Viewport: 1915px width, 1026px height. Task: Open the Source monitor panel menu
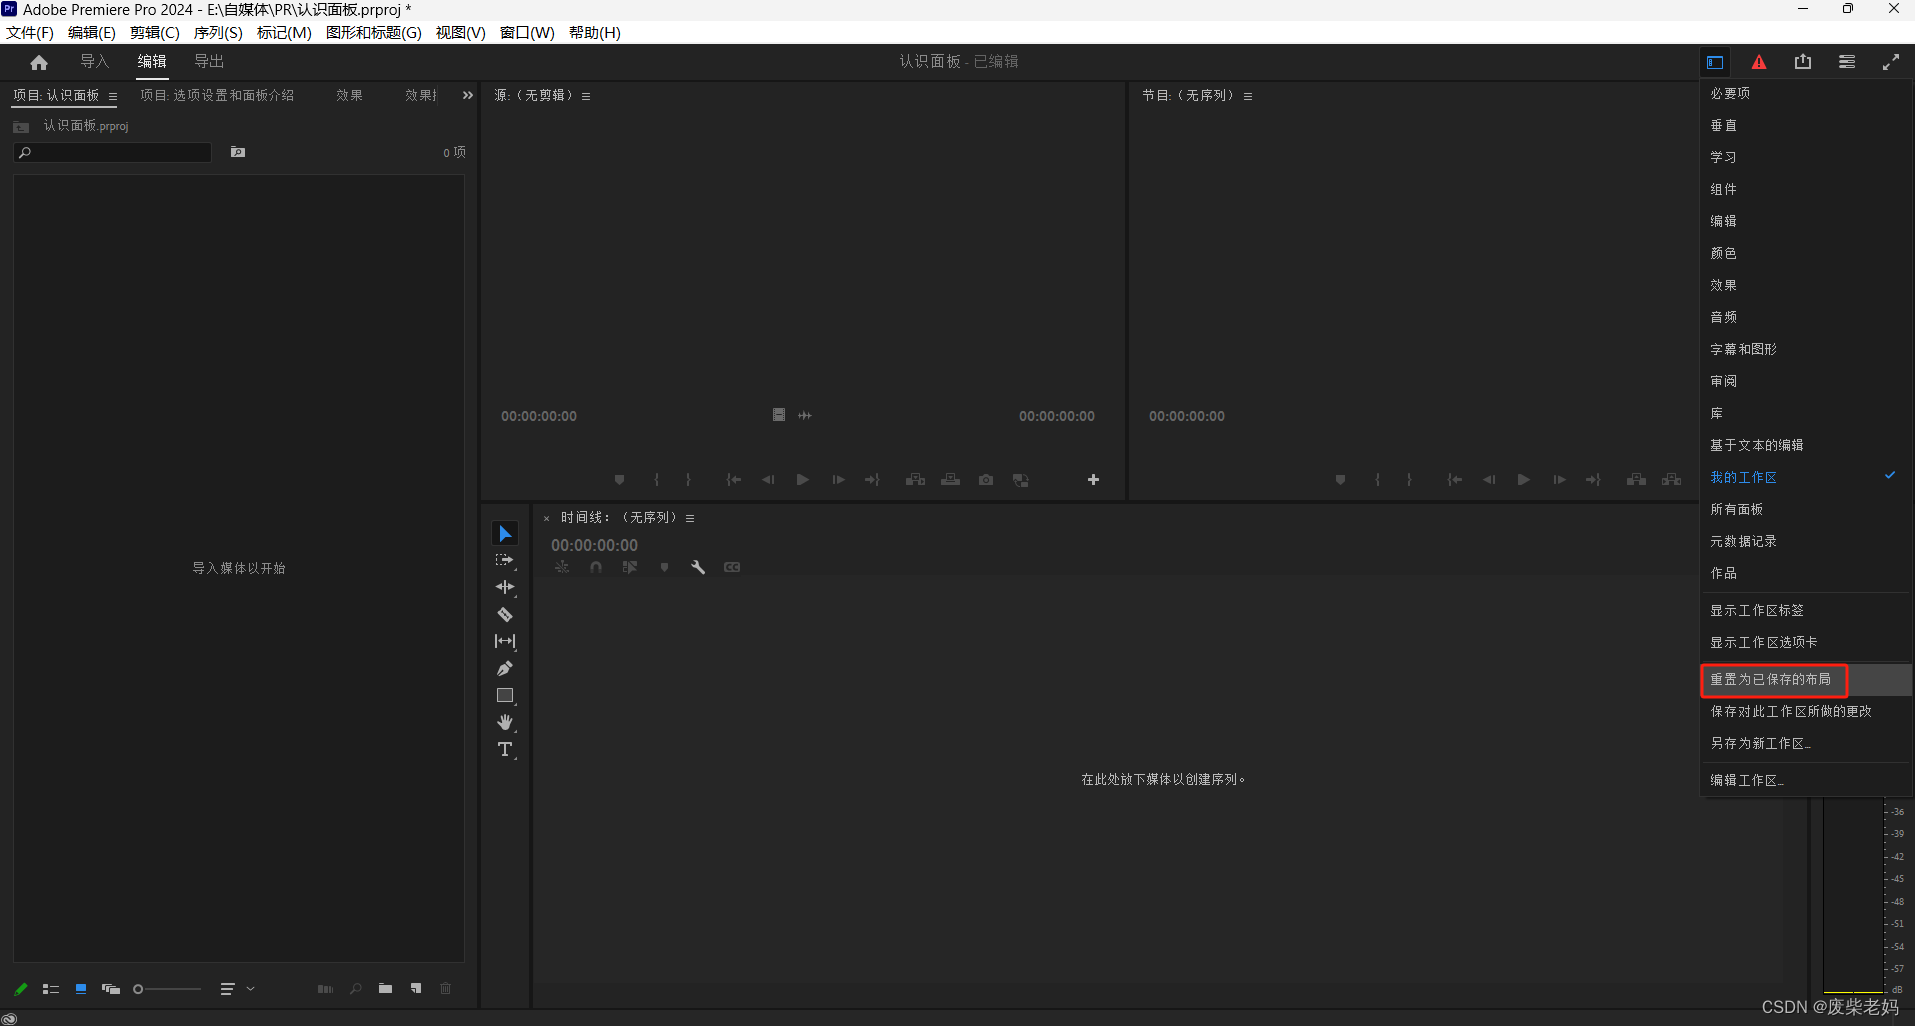tap(586, 97)
